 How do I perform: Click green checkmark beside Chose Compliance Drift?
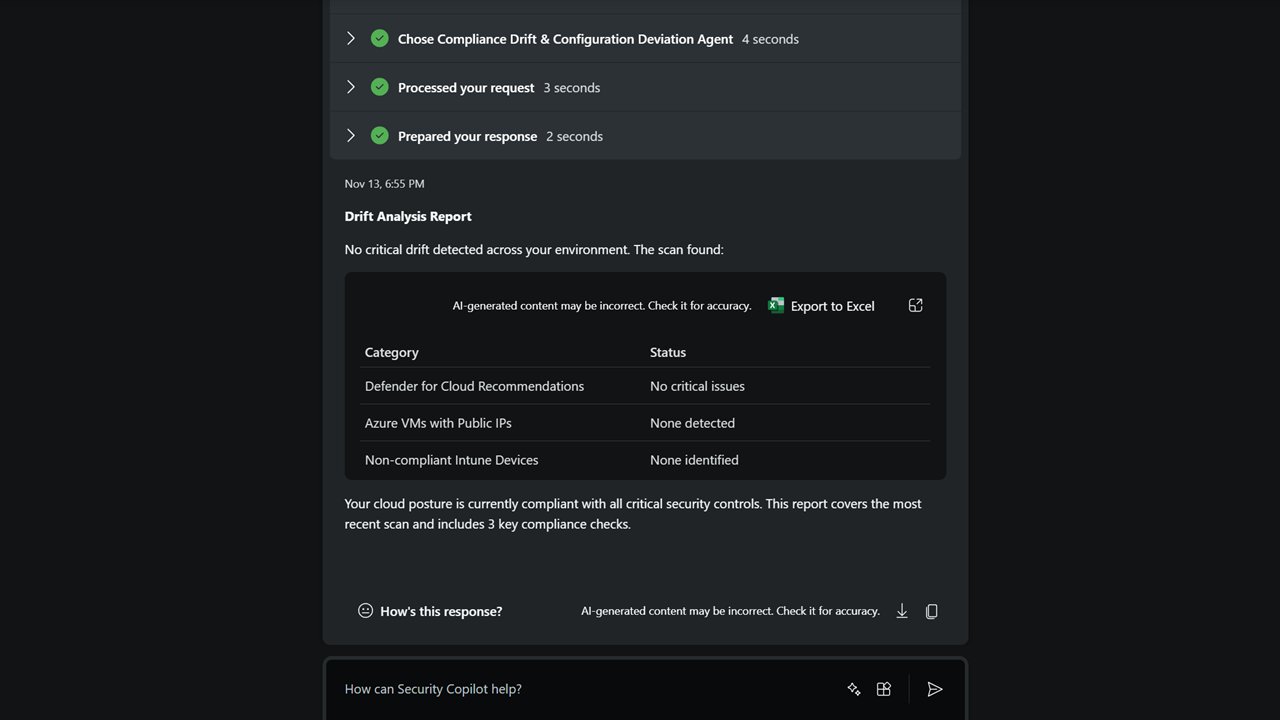click(x=379, y=39)
